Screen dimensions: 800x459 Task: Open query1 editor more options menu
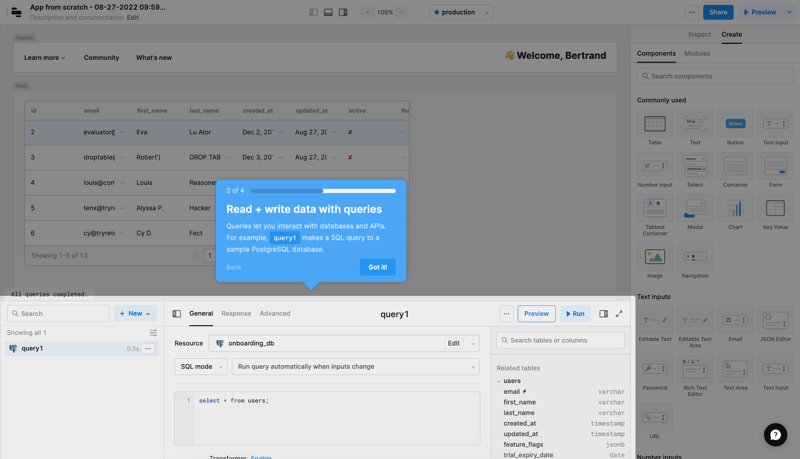point(506,314)
